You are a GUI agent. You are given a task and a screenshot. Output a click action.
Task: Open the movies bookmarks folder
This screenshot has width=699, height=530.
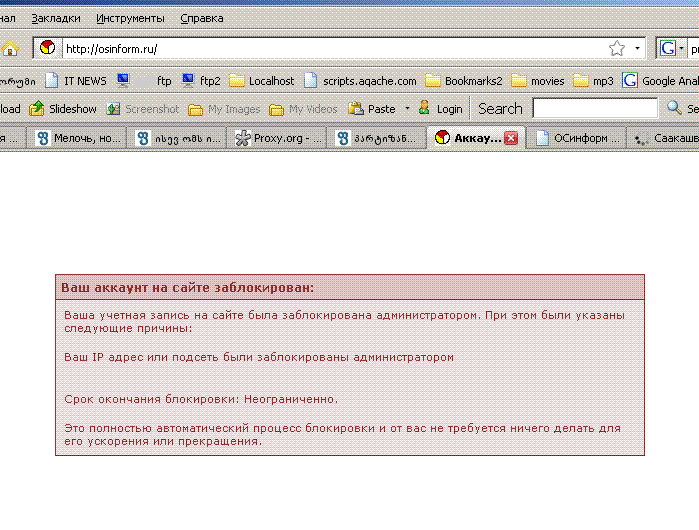point(538,81)
